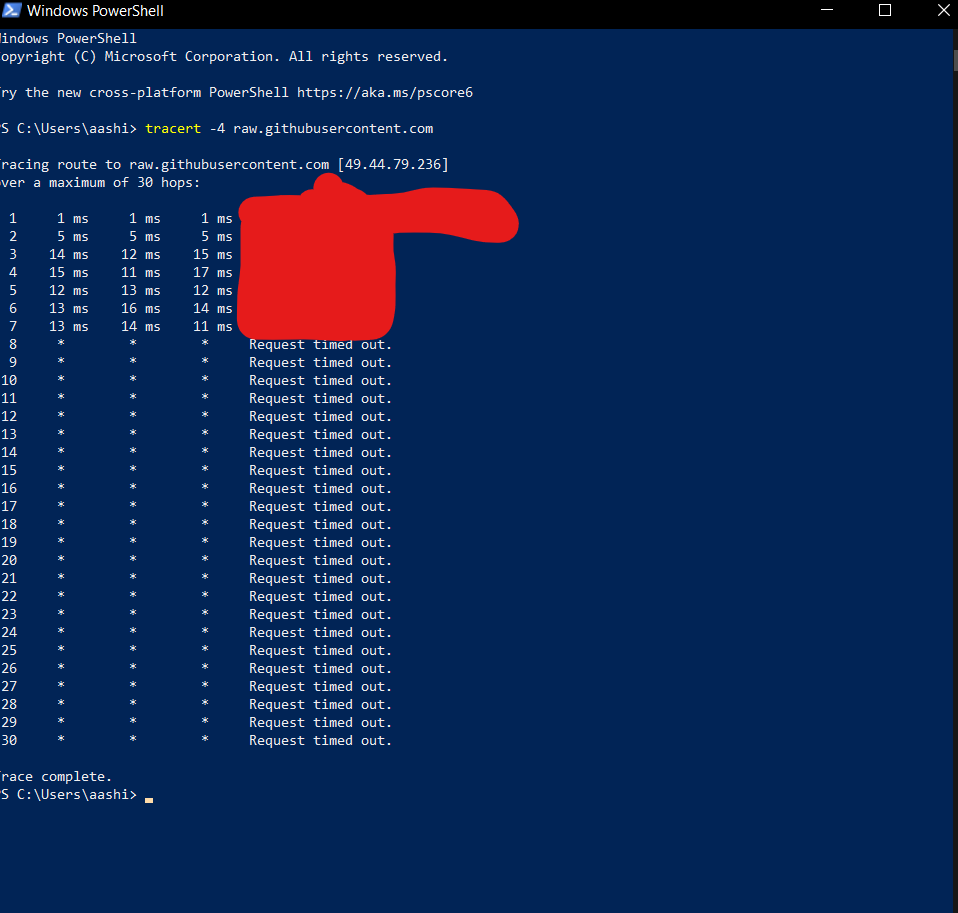Click hop number 16 in the trace
The image size is (958, 913).
point(9,488)
